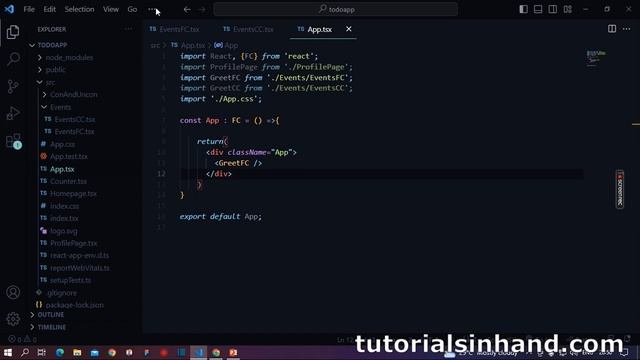
Task: Open File Explorer from the taskbar
Action: click(77, 352)
